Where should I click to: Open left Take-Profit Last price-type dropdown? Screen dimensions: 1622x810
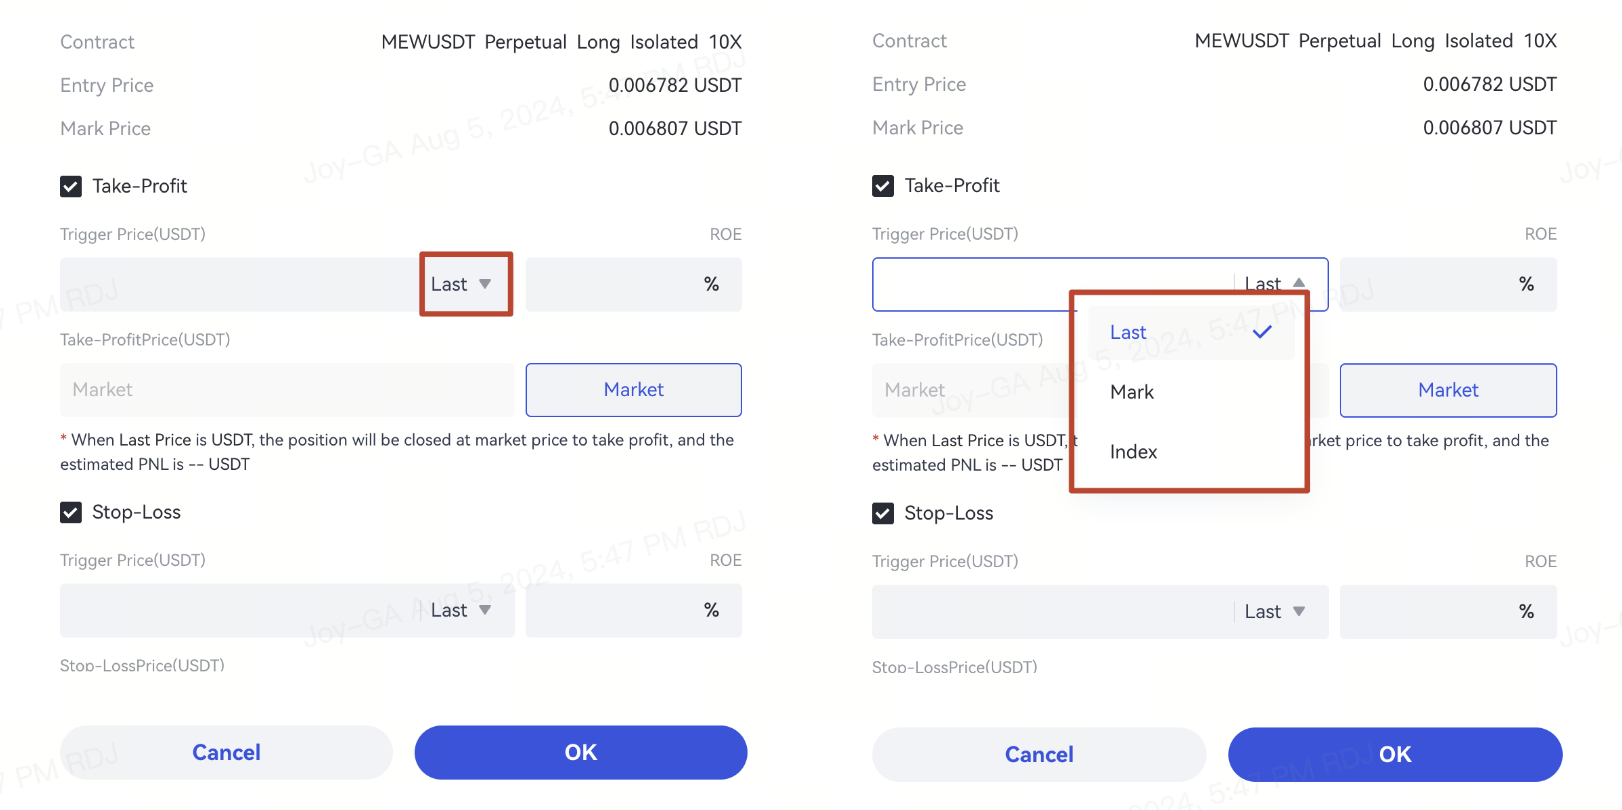click(462, 285)
